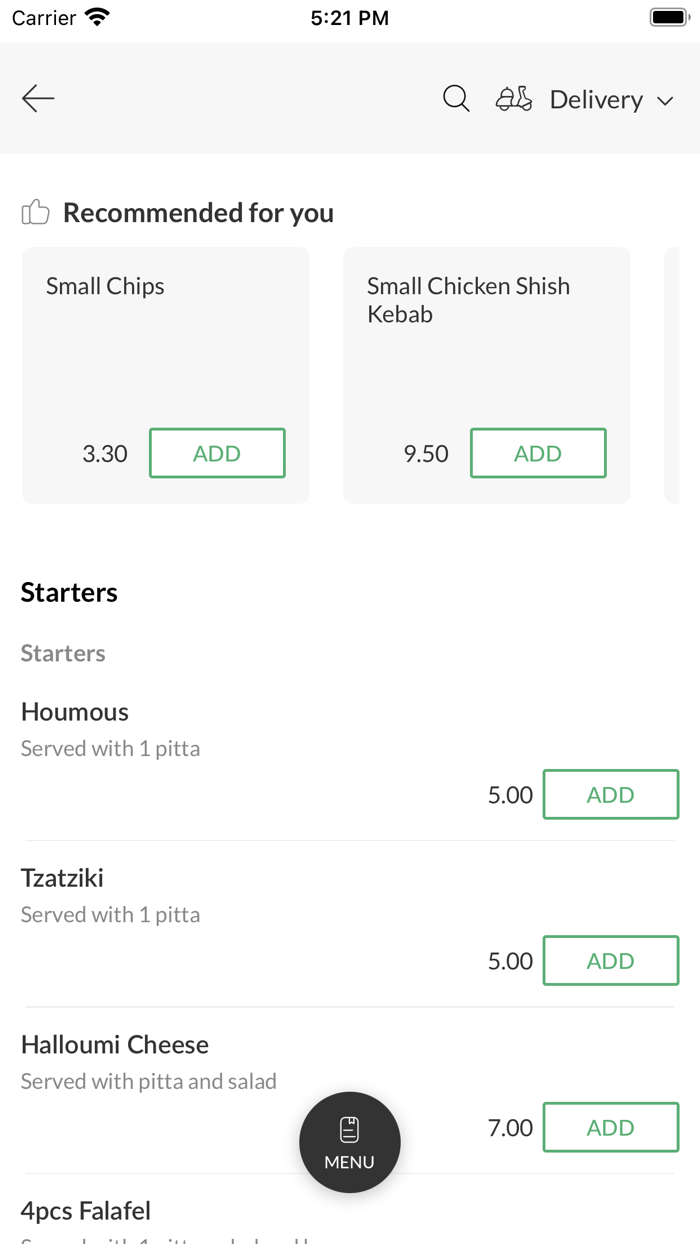Screen dimensions: 700x1244
Task: Add Halloumi Cheese to the basket
Action: click(x=610, y=1127)
